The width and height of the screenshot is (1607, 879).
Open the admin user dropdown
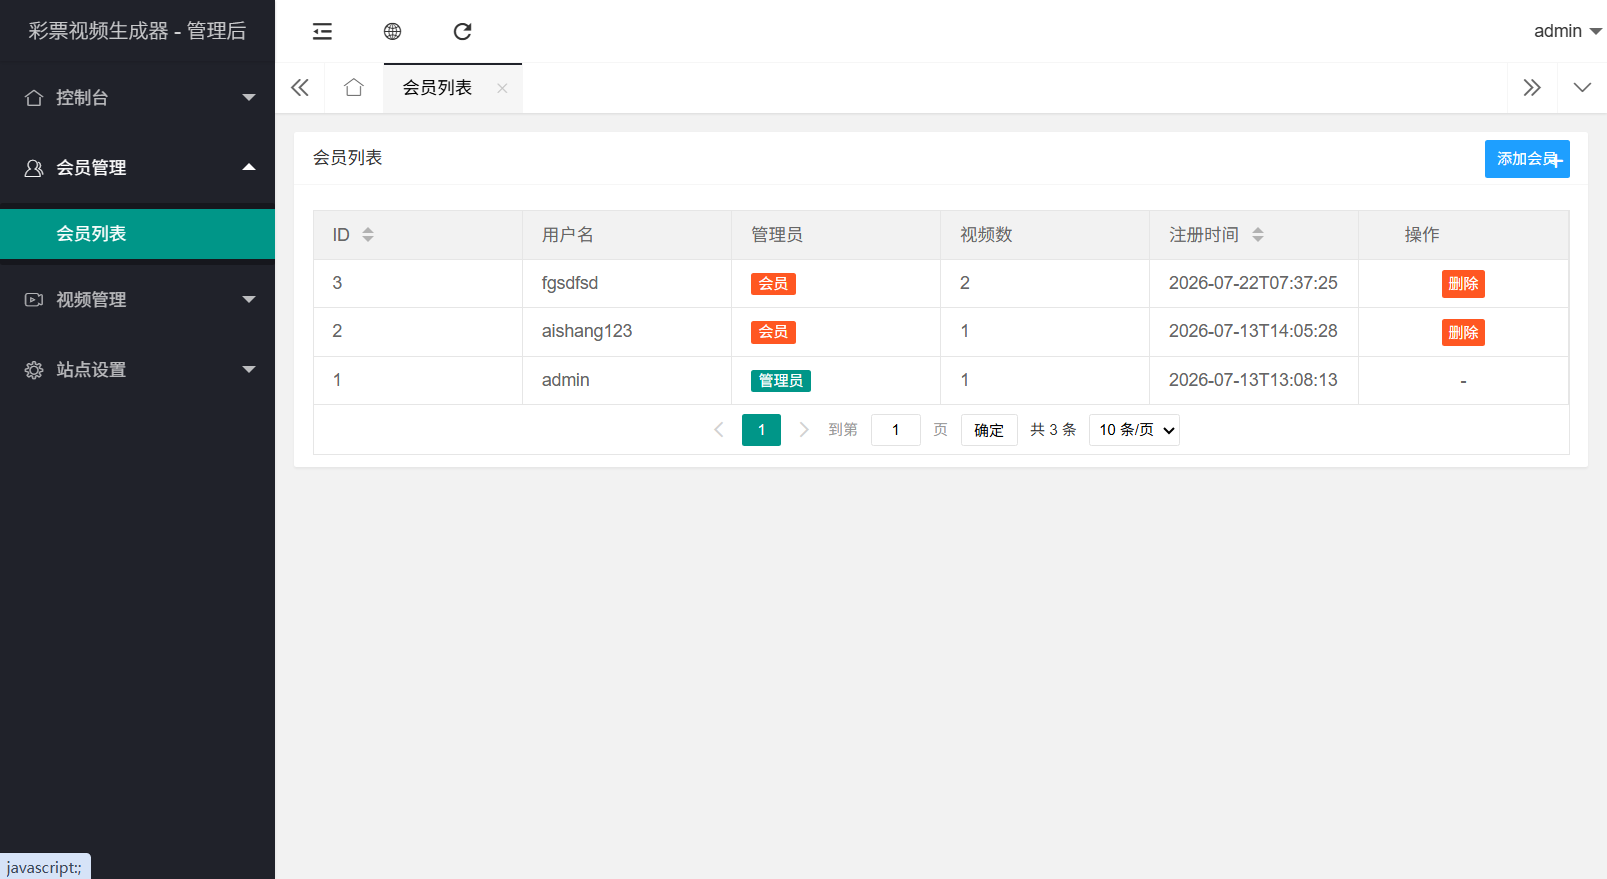(1567, 31)
